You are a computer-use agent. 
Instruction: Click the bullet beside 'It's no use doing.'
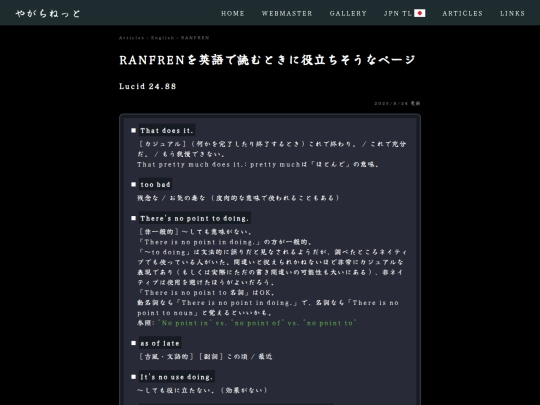tap(134, 377)
